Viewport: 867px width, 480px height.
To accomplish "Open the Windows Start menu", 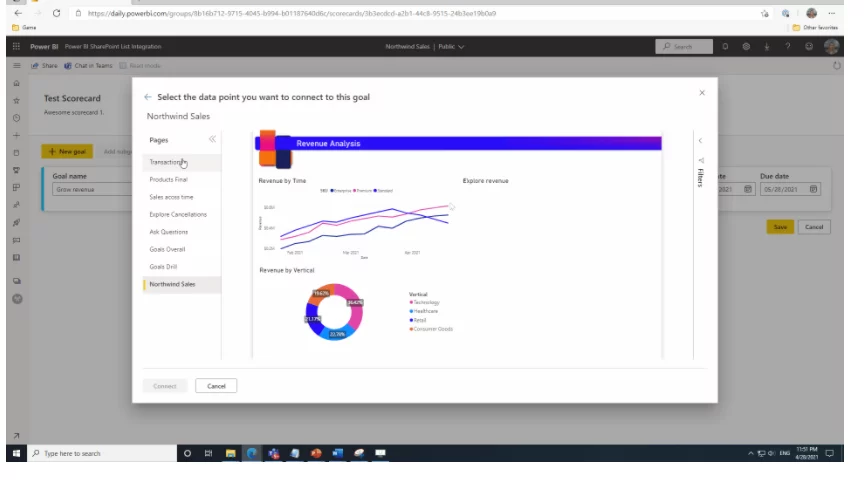I will pos(17,453).
